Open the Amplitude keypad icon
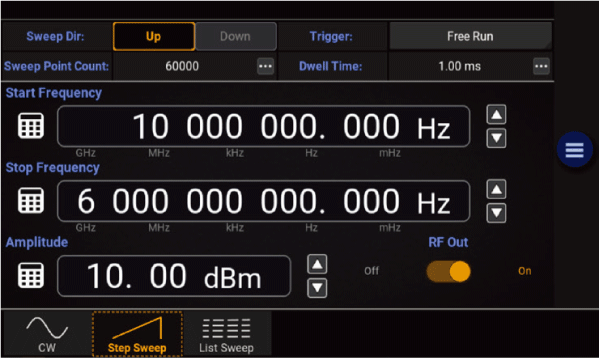The width and height of the screenshot is (600, 361). point(31,275)
